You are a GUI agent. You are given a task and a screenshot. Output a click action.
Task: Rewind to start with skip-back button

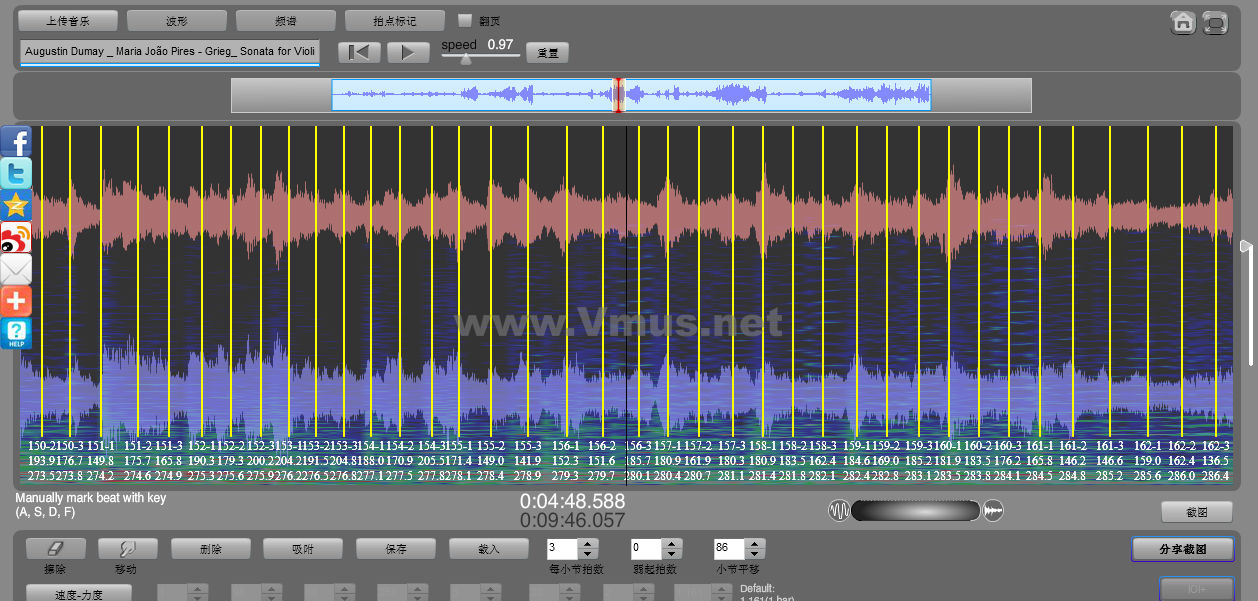point(359,52)
